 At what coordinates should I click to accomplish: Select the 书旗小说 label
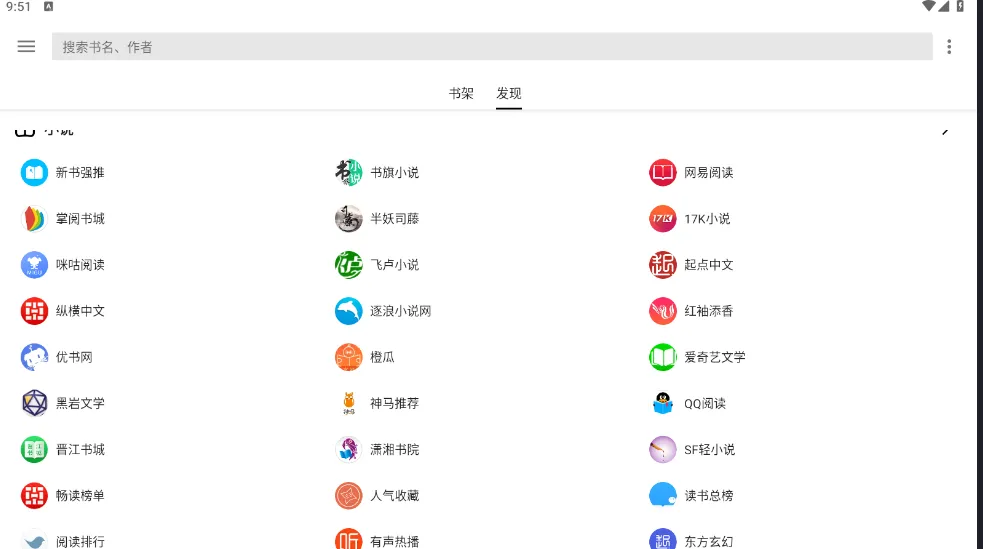coord(394,172)
